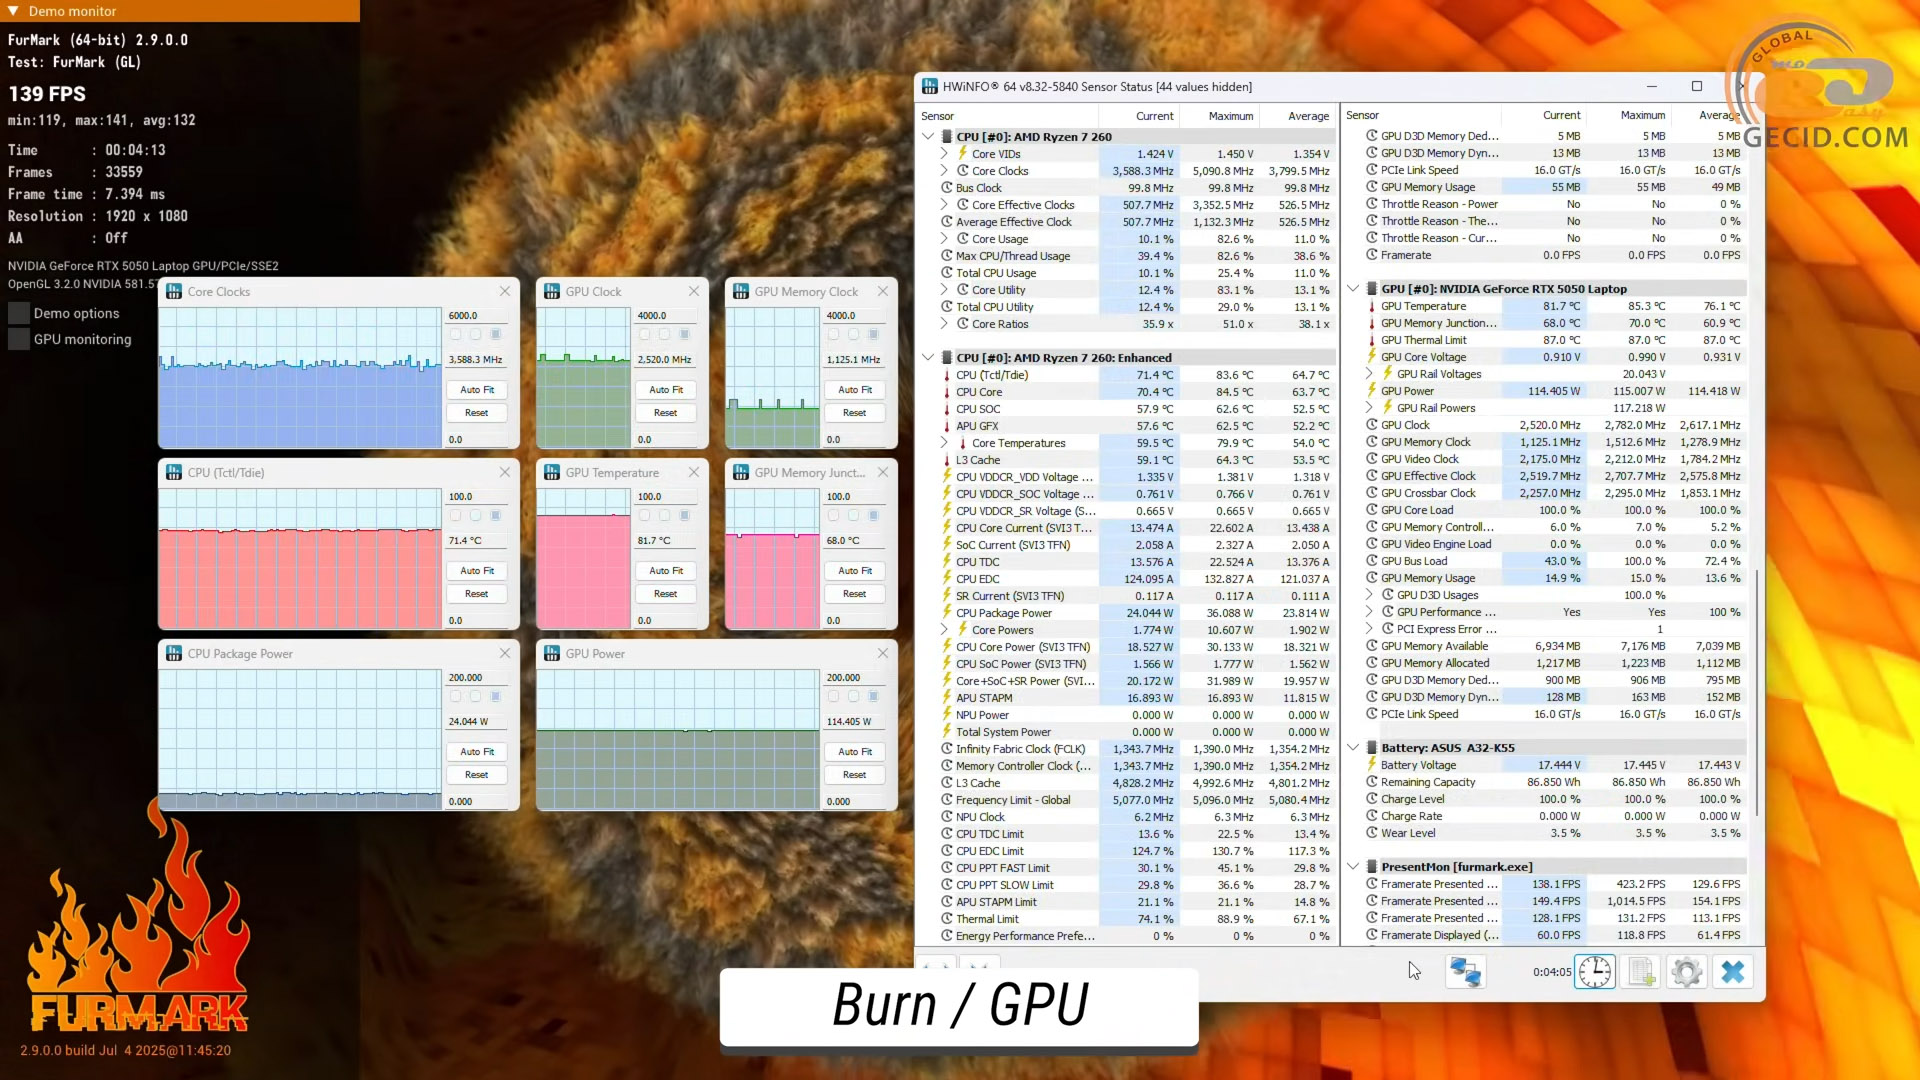Toggle the Demo options checkbox
The height and width of the screenshot is (1080, 1920).
coord(19,313)
